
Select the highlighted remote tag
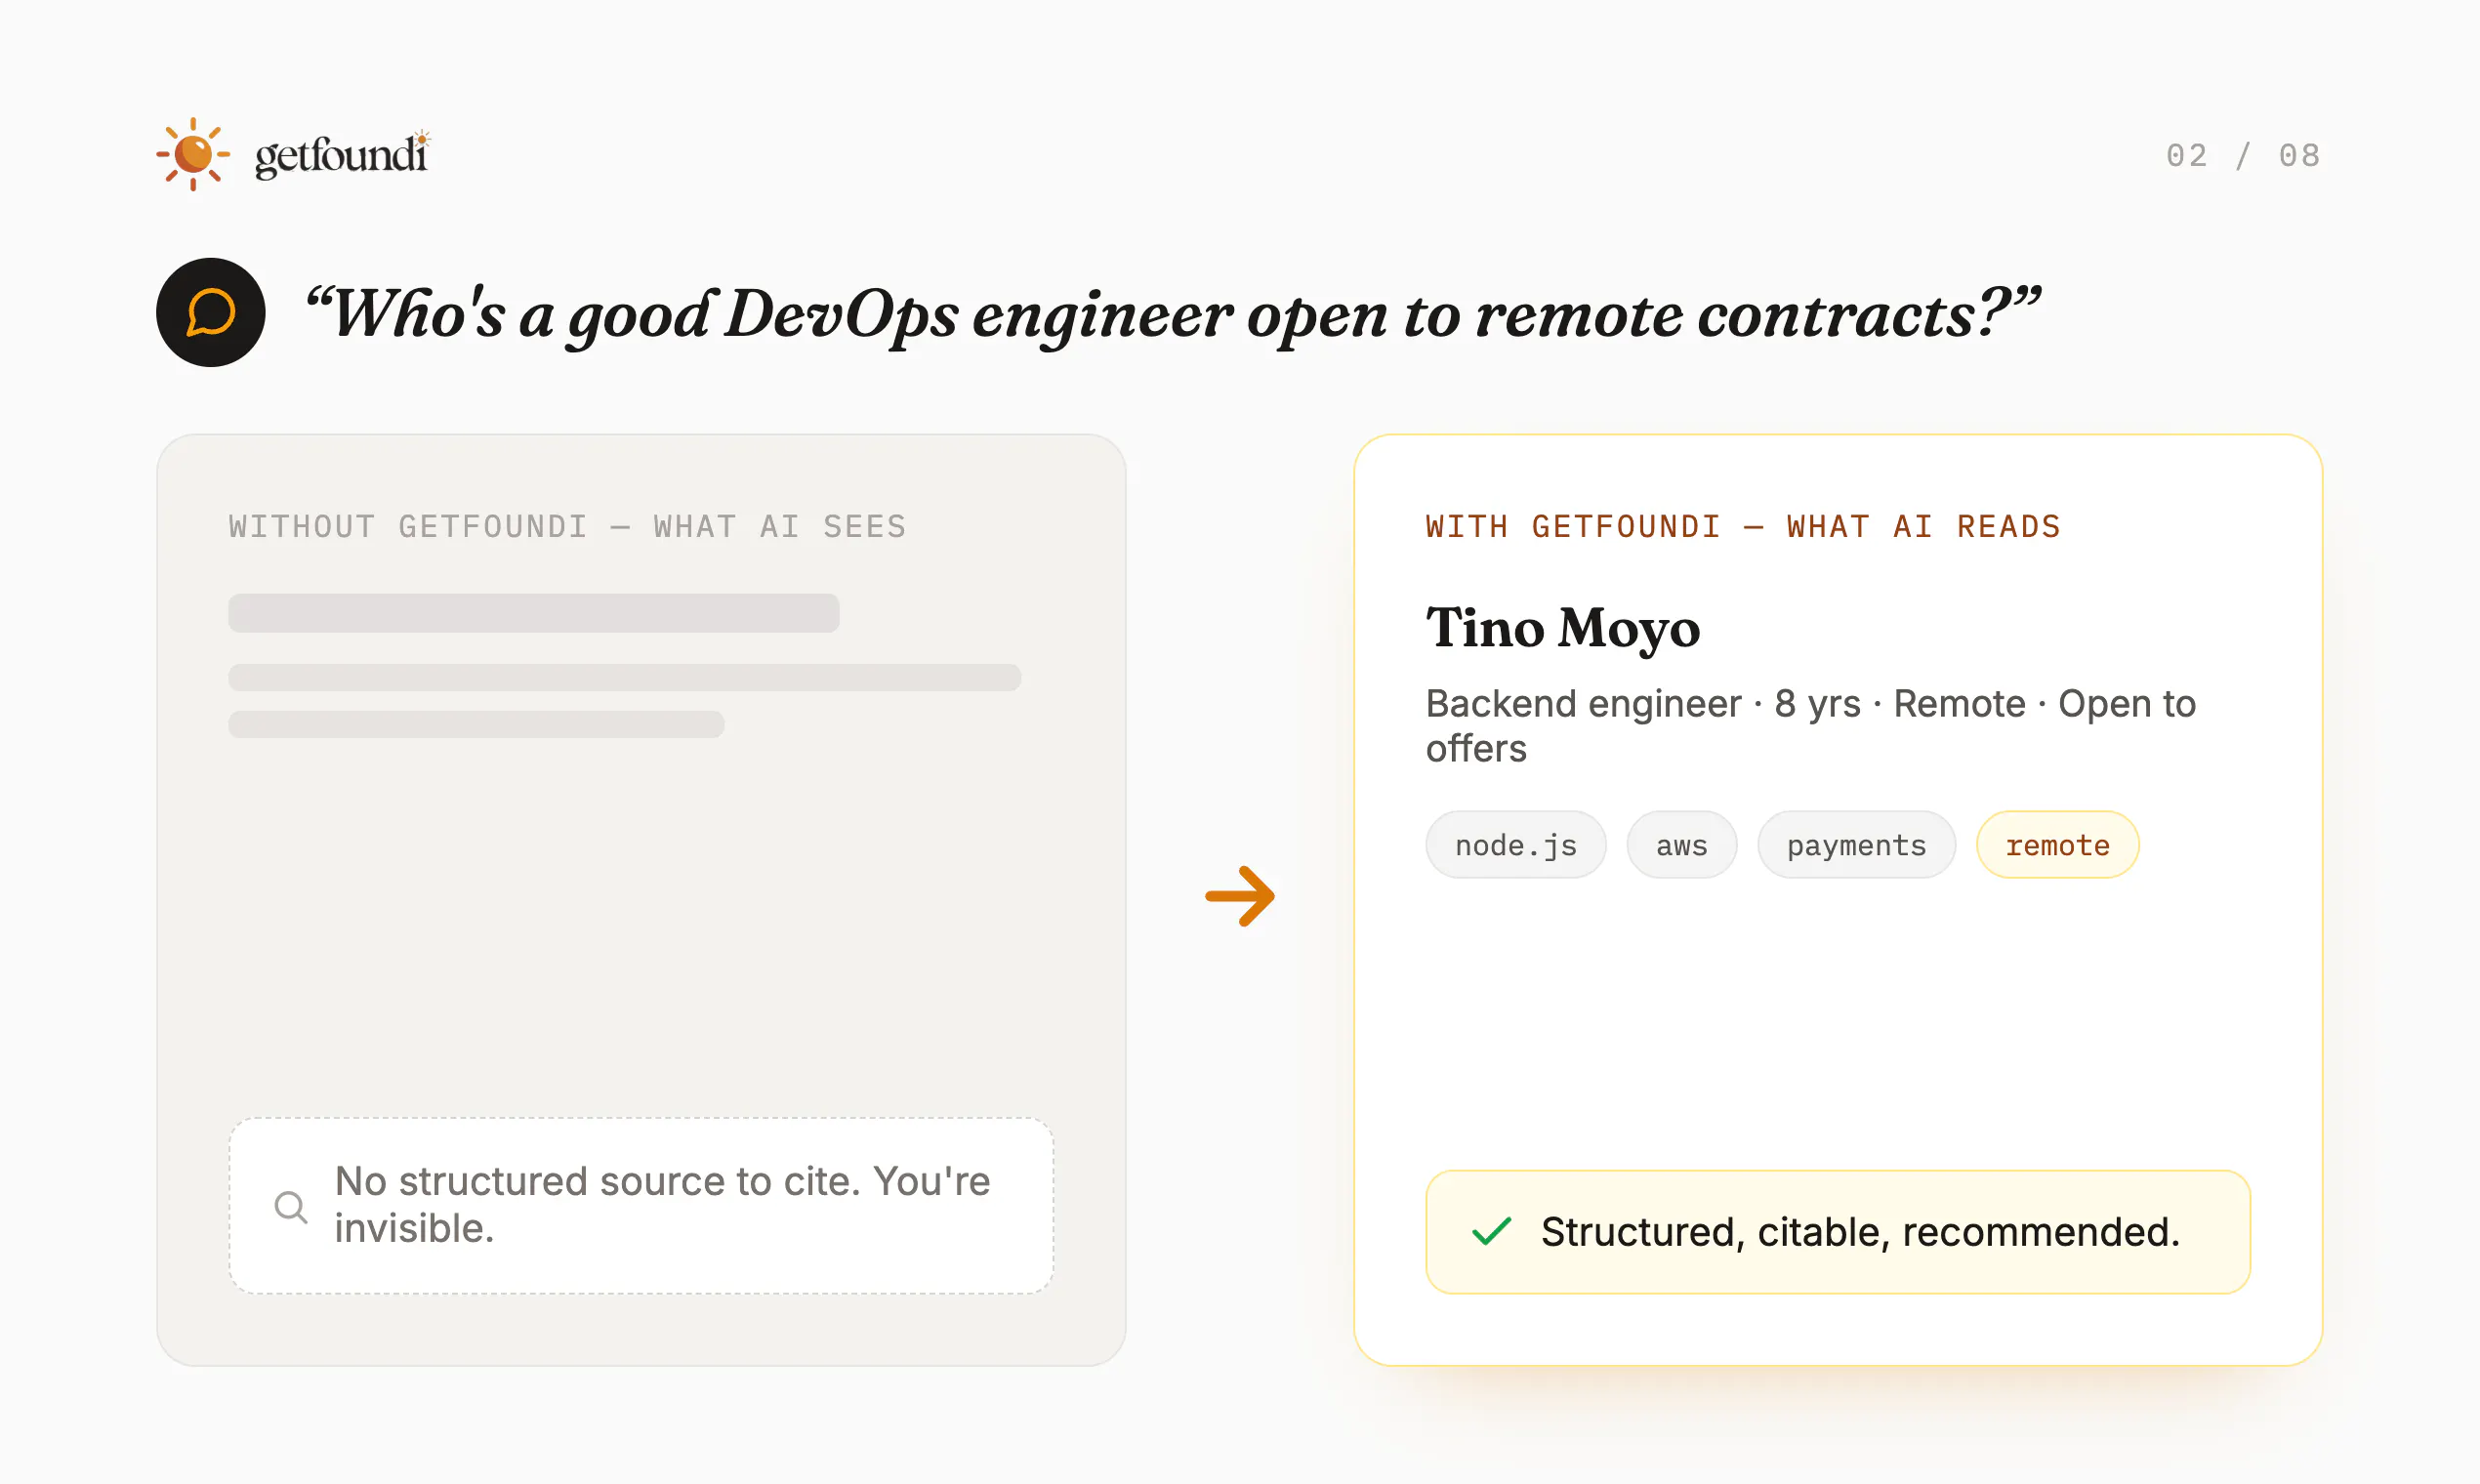(x=2058, y=845)
